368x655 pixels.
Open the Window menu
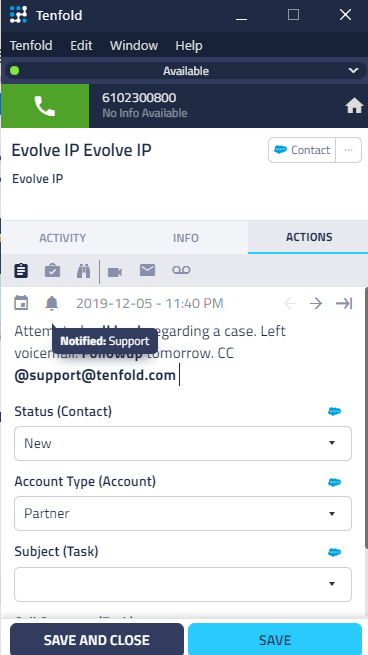134,45
